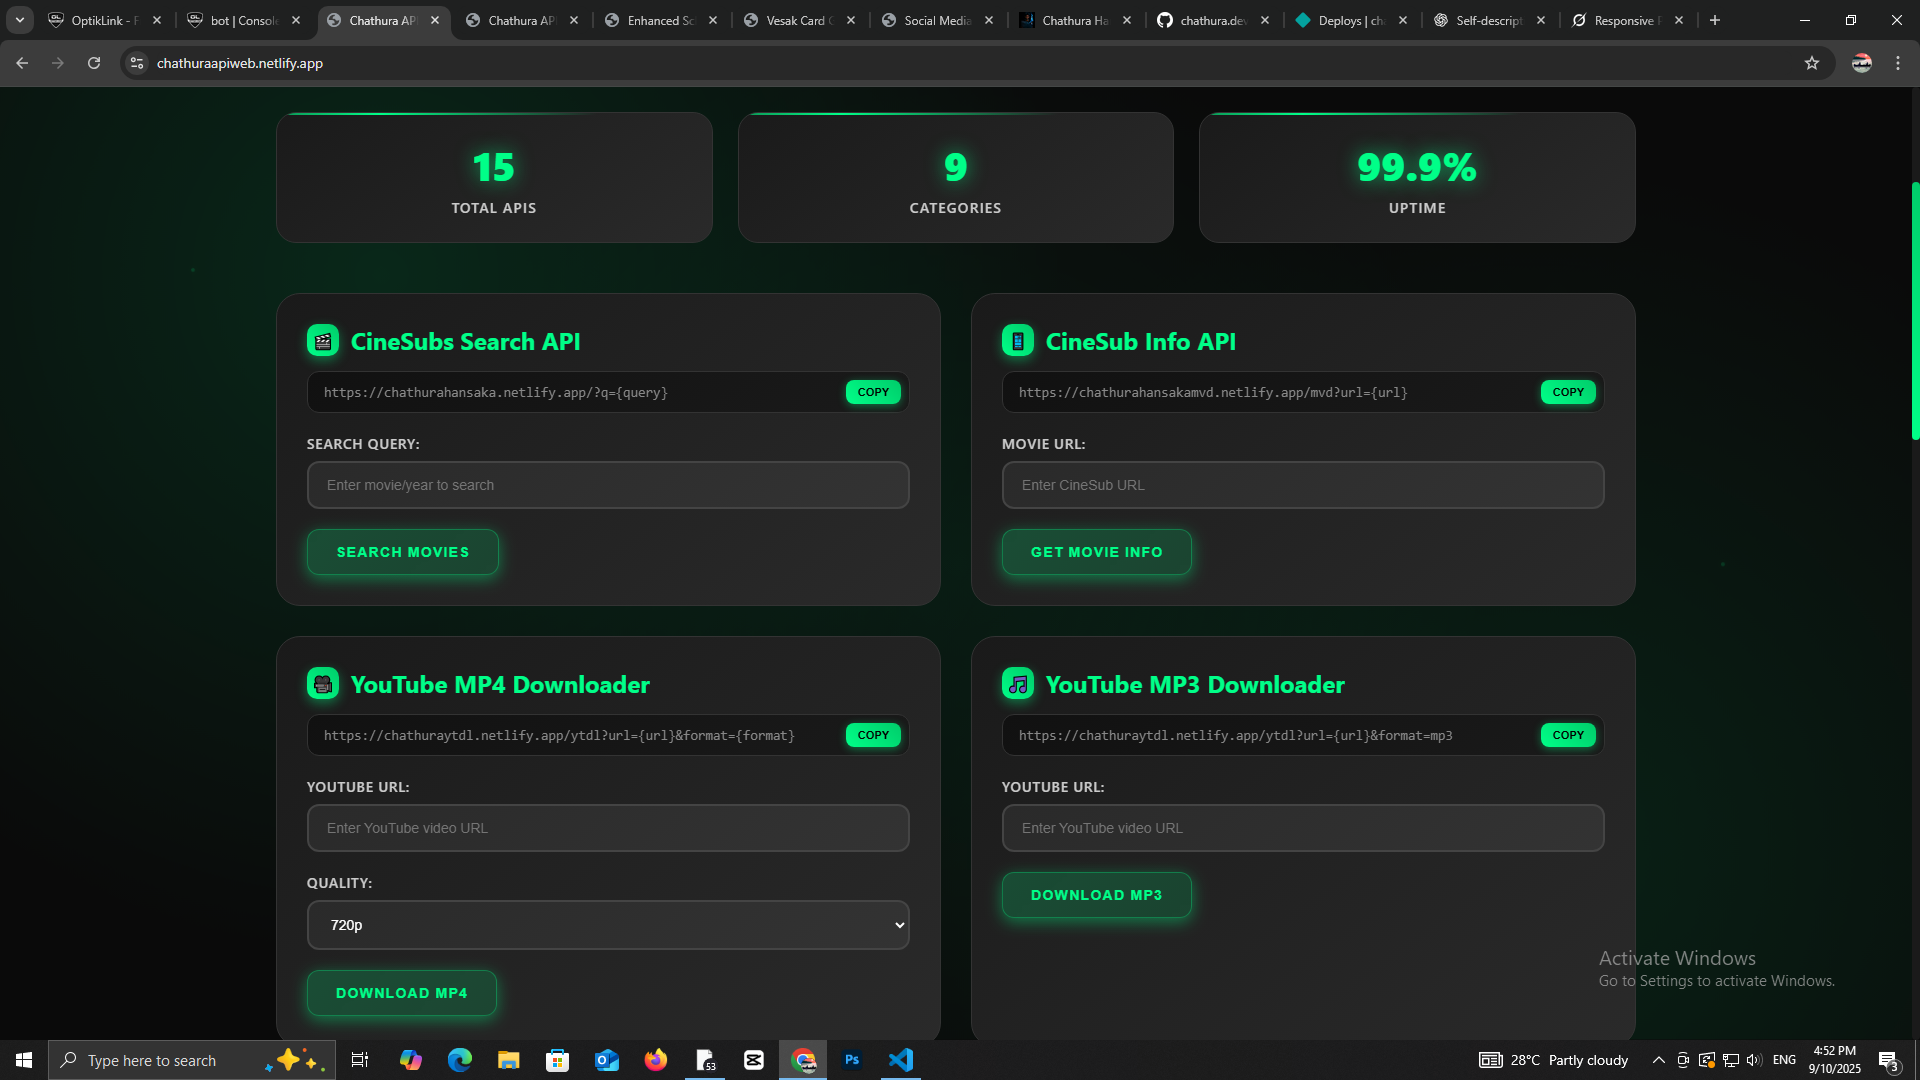Expand hidden icons in the system tray
This screenshot has height=1080, width=1920.
pyautogui.click(x=1658, y=1060)
